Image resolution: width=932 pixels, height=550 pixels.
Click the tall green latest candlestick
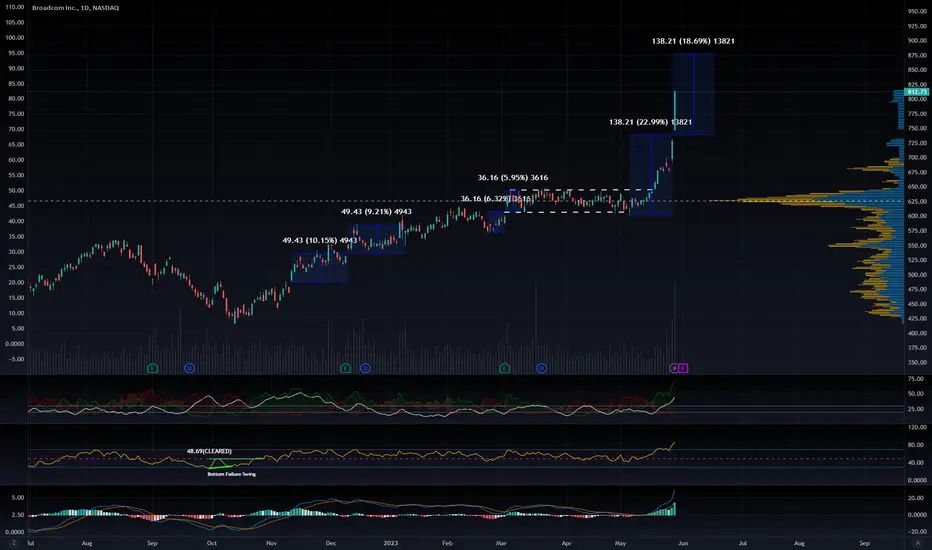point(675,110)
